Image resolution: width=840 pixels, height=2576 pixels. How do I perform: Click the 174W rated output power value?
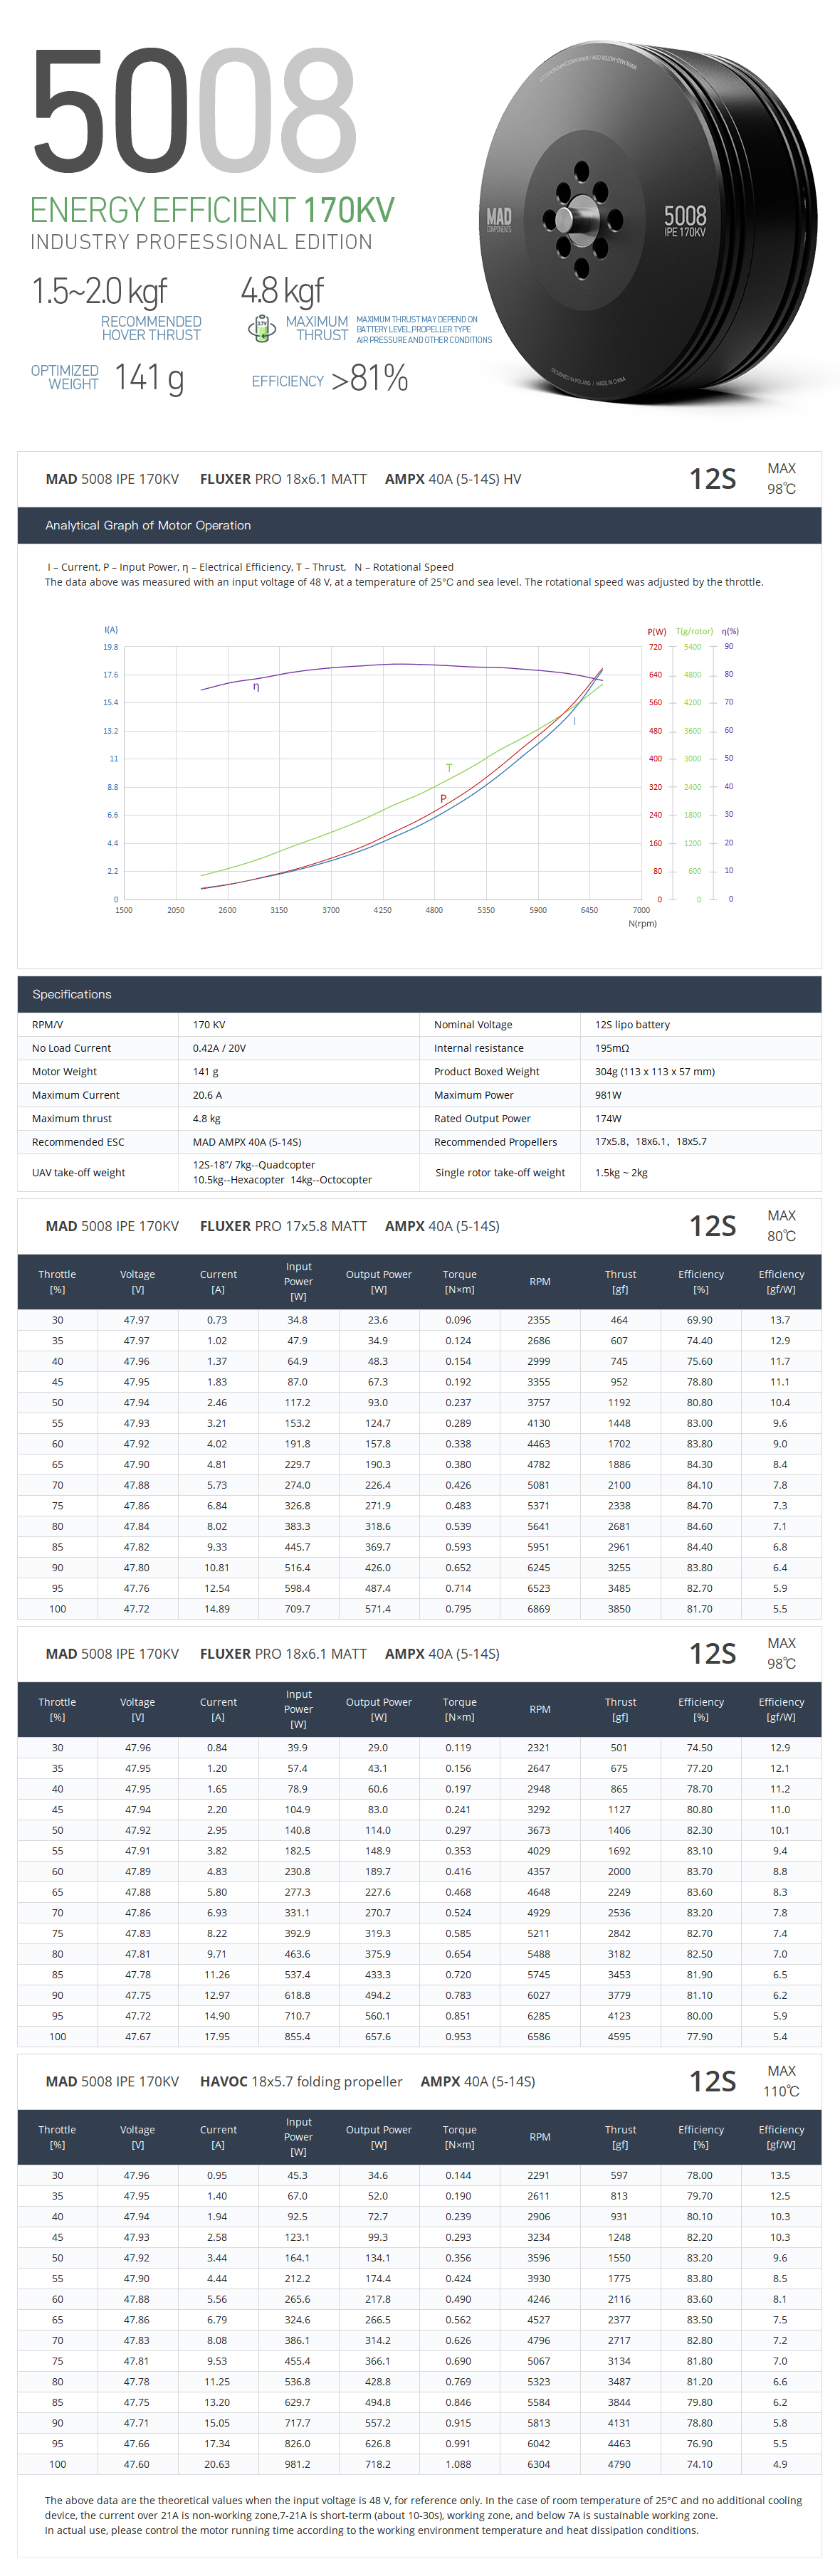pyautogui.click(x=608, y=1119)
